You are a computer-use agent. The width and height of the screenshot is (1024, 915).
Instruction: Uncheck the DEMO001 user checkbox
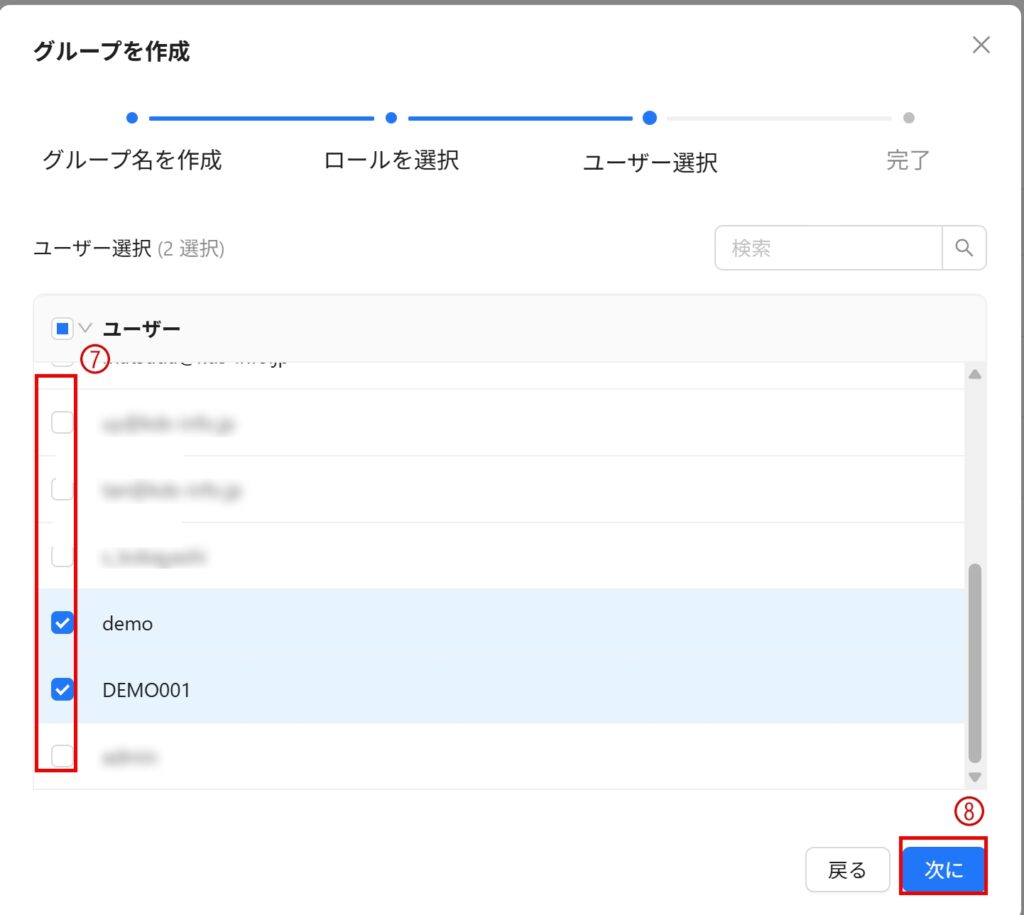click(62, 689)
